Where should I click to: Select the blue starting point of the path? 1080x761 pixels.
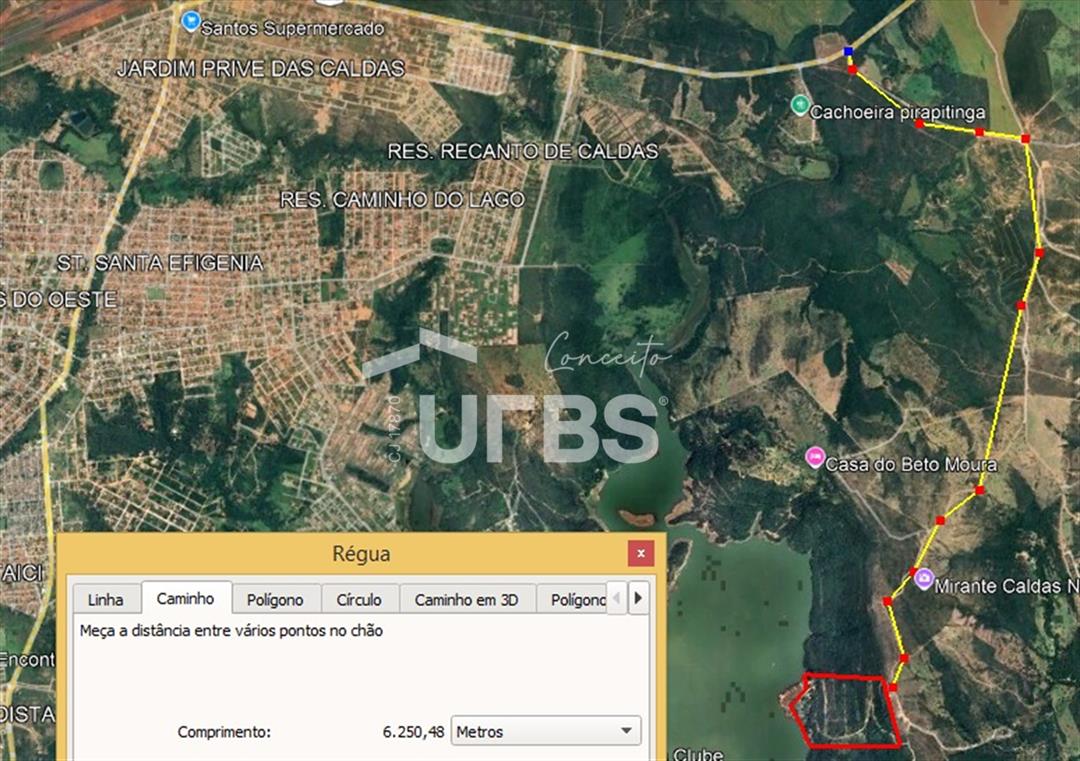click(848, 51)
